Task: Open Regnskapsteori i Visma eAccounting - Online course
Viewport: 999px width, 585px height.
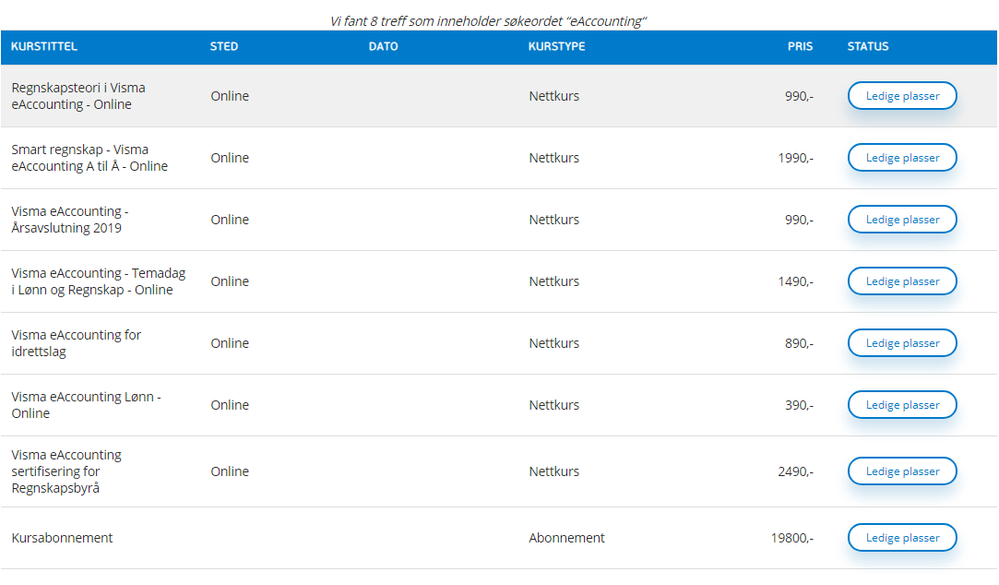Action: (x=78, y=96)
